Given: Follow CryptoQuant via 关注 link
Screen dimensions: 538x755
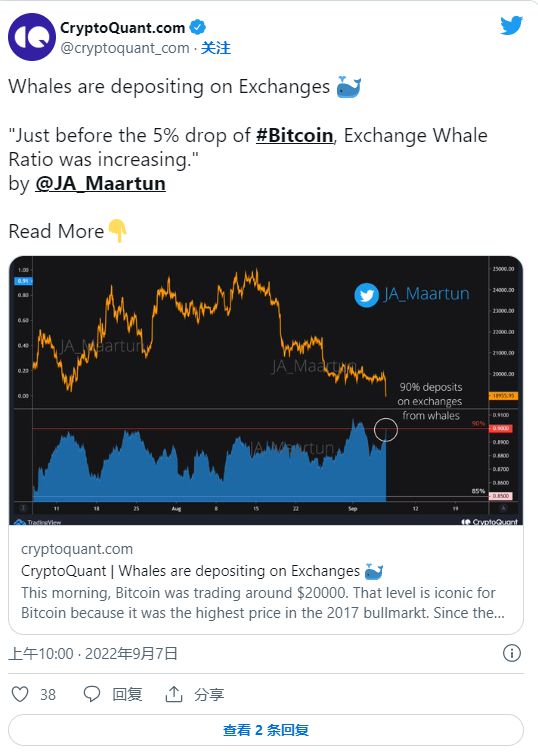Looking at the screenshot, I should (x=216, y=48).
